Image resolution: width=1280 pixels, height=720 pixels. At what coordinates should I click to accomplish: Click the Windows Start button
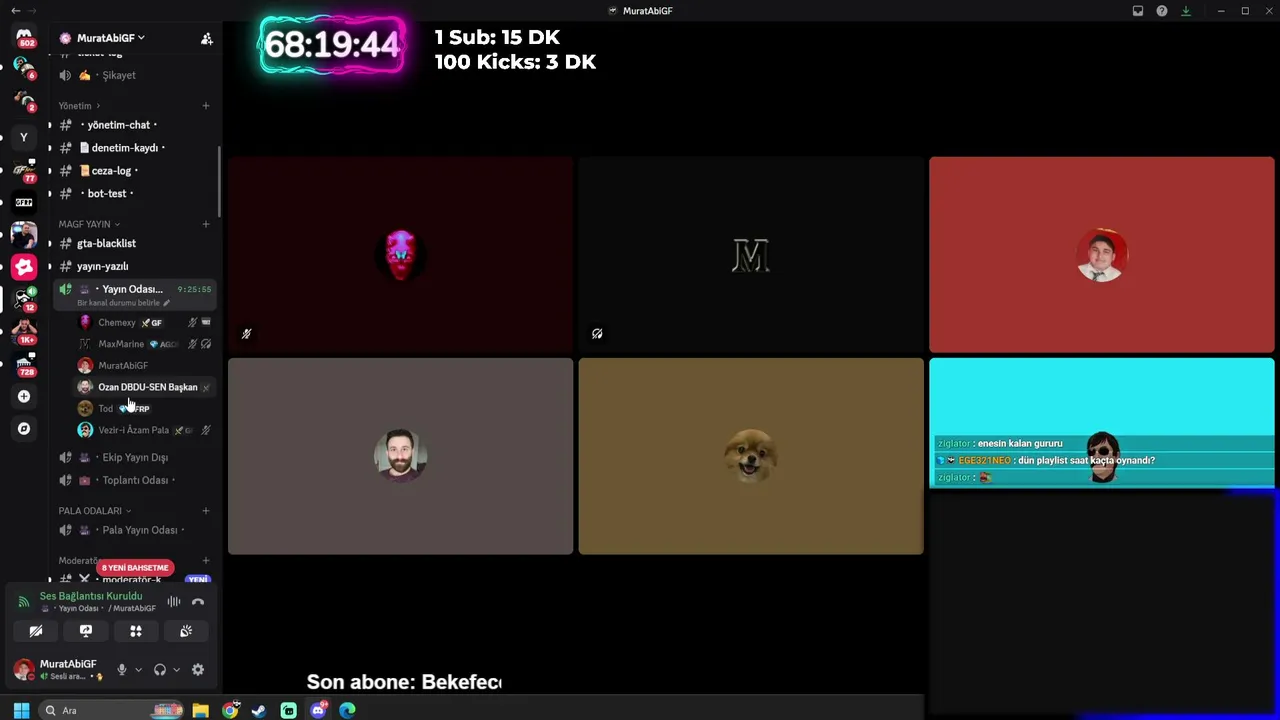[21, 711]
